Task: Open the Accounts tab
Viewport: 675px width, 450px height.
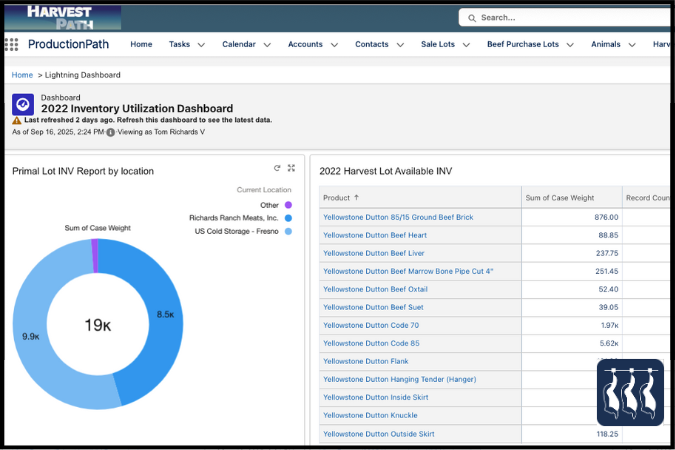Action: pyautogui.click(x=305, y=44)
